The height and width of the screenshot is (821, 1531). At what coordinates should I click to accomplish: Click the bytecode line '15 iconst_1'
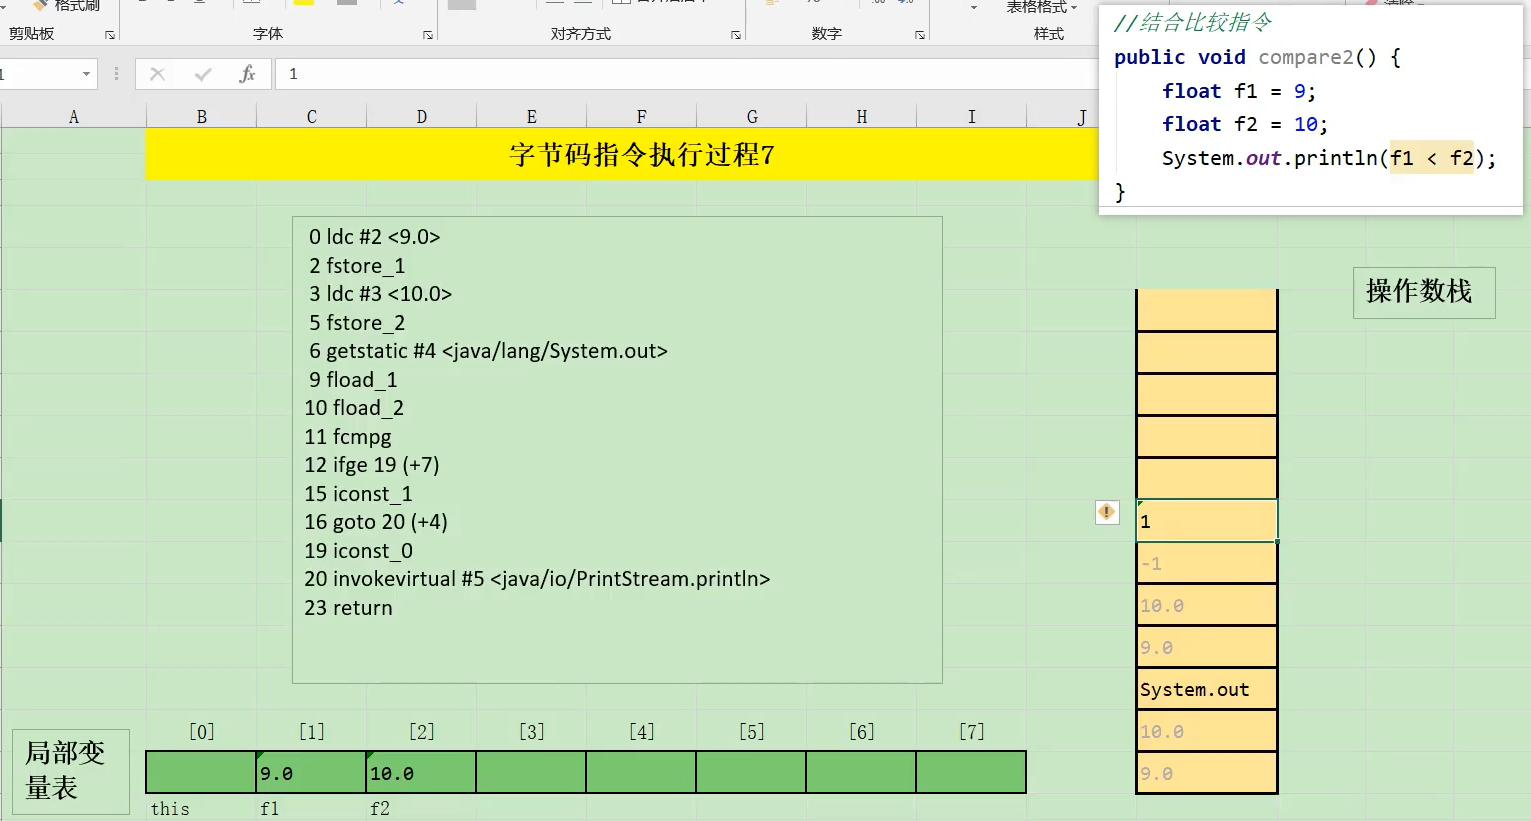click(x=358, y=494)
